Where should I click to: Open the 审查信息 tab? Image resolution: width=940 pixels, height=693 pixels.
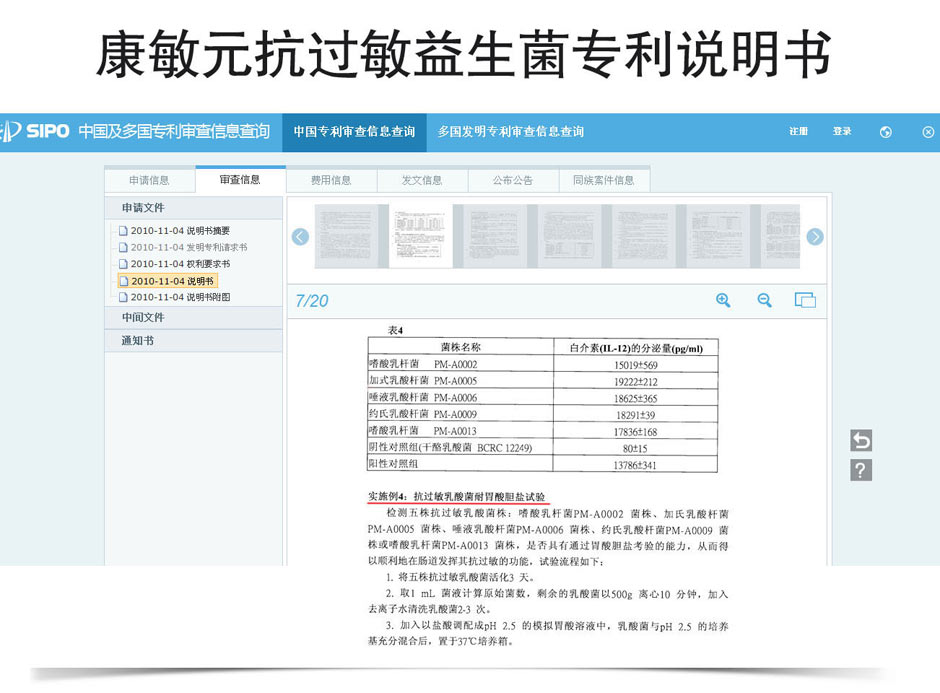point(240,179)
